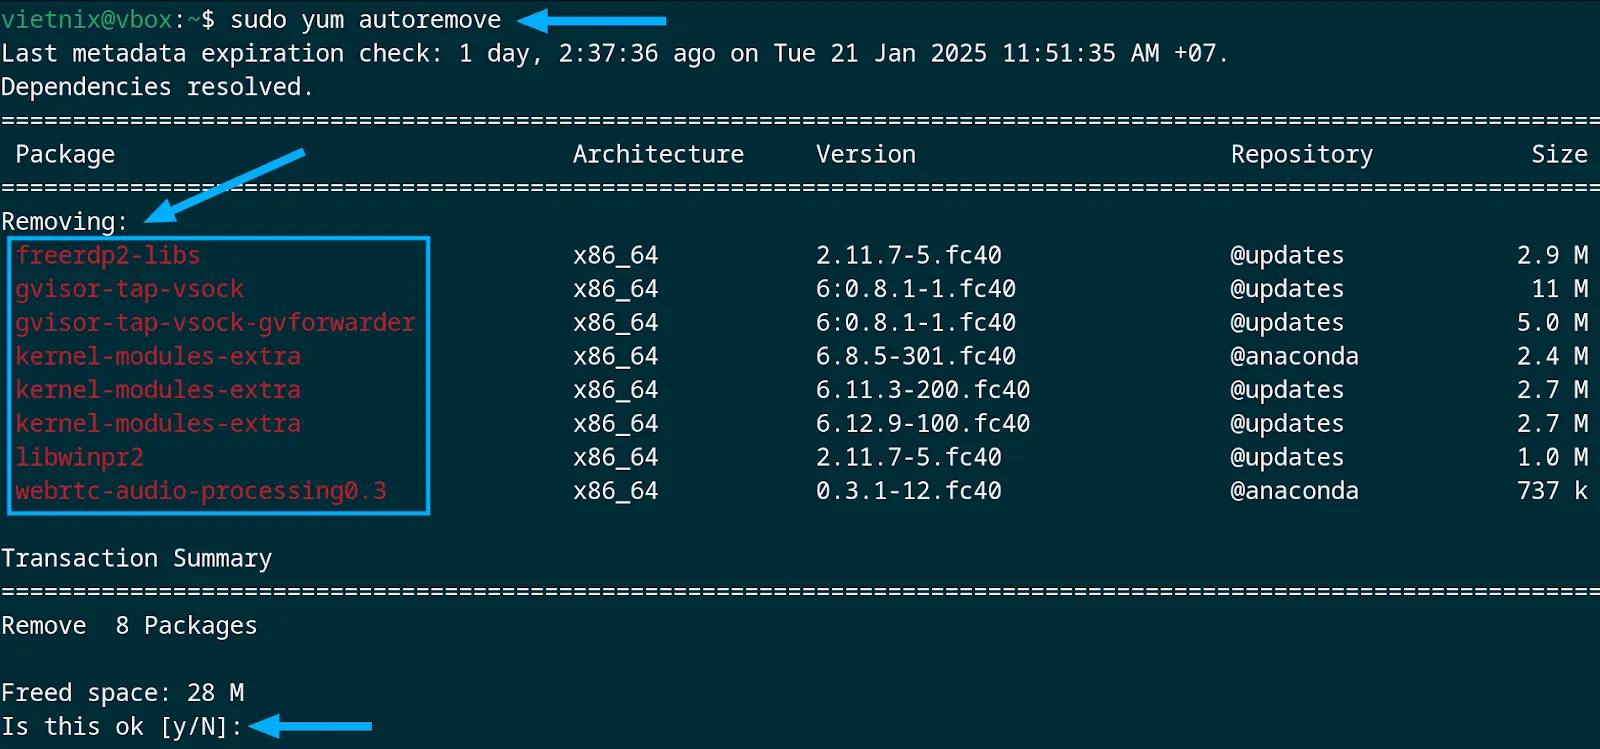Screen dimensions: 1600x749
Task: Click the 'Transaction Summary' heading
Action: (x=136, y=559)
